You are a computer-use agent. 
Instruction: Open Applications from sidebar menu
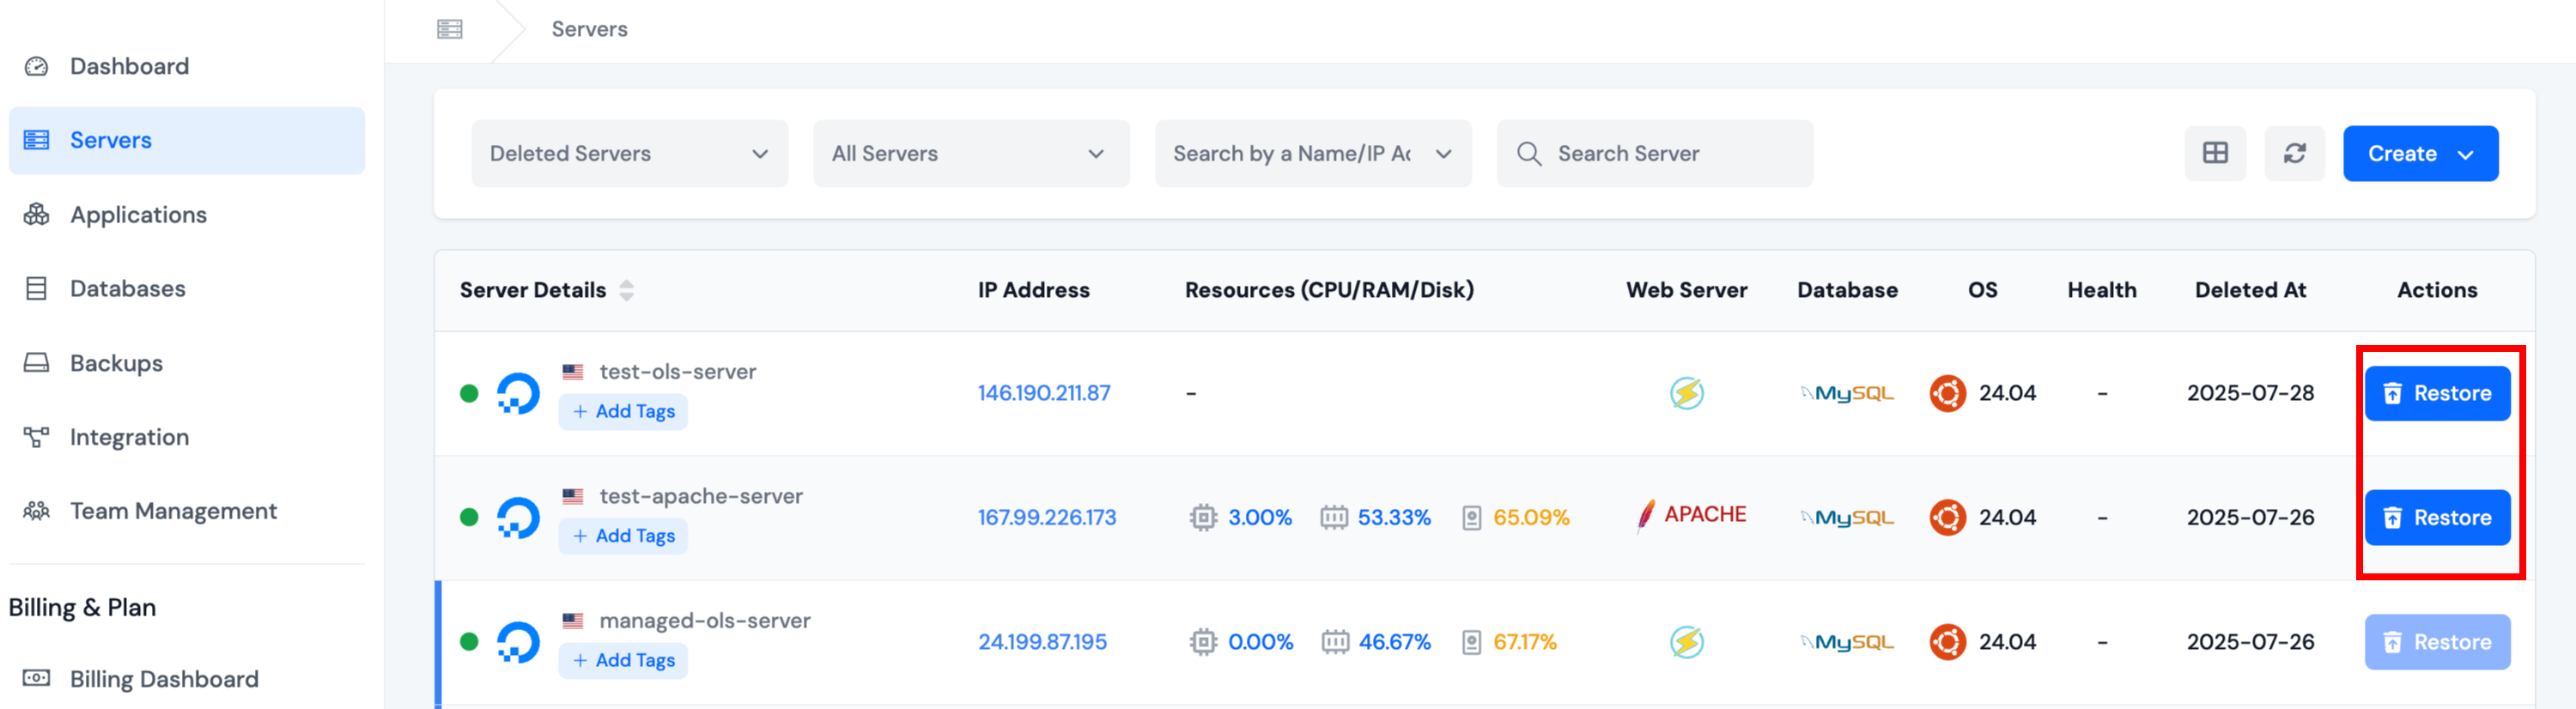(x=138, y=215)
